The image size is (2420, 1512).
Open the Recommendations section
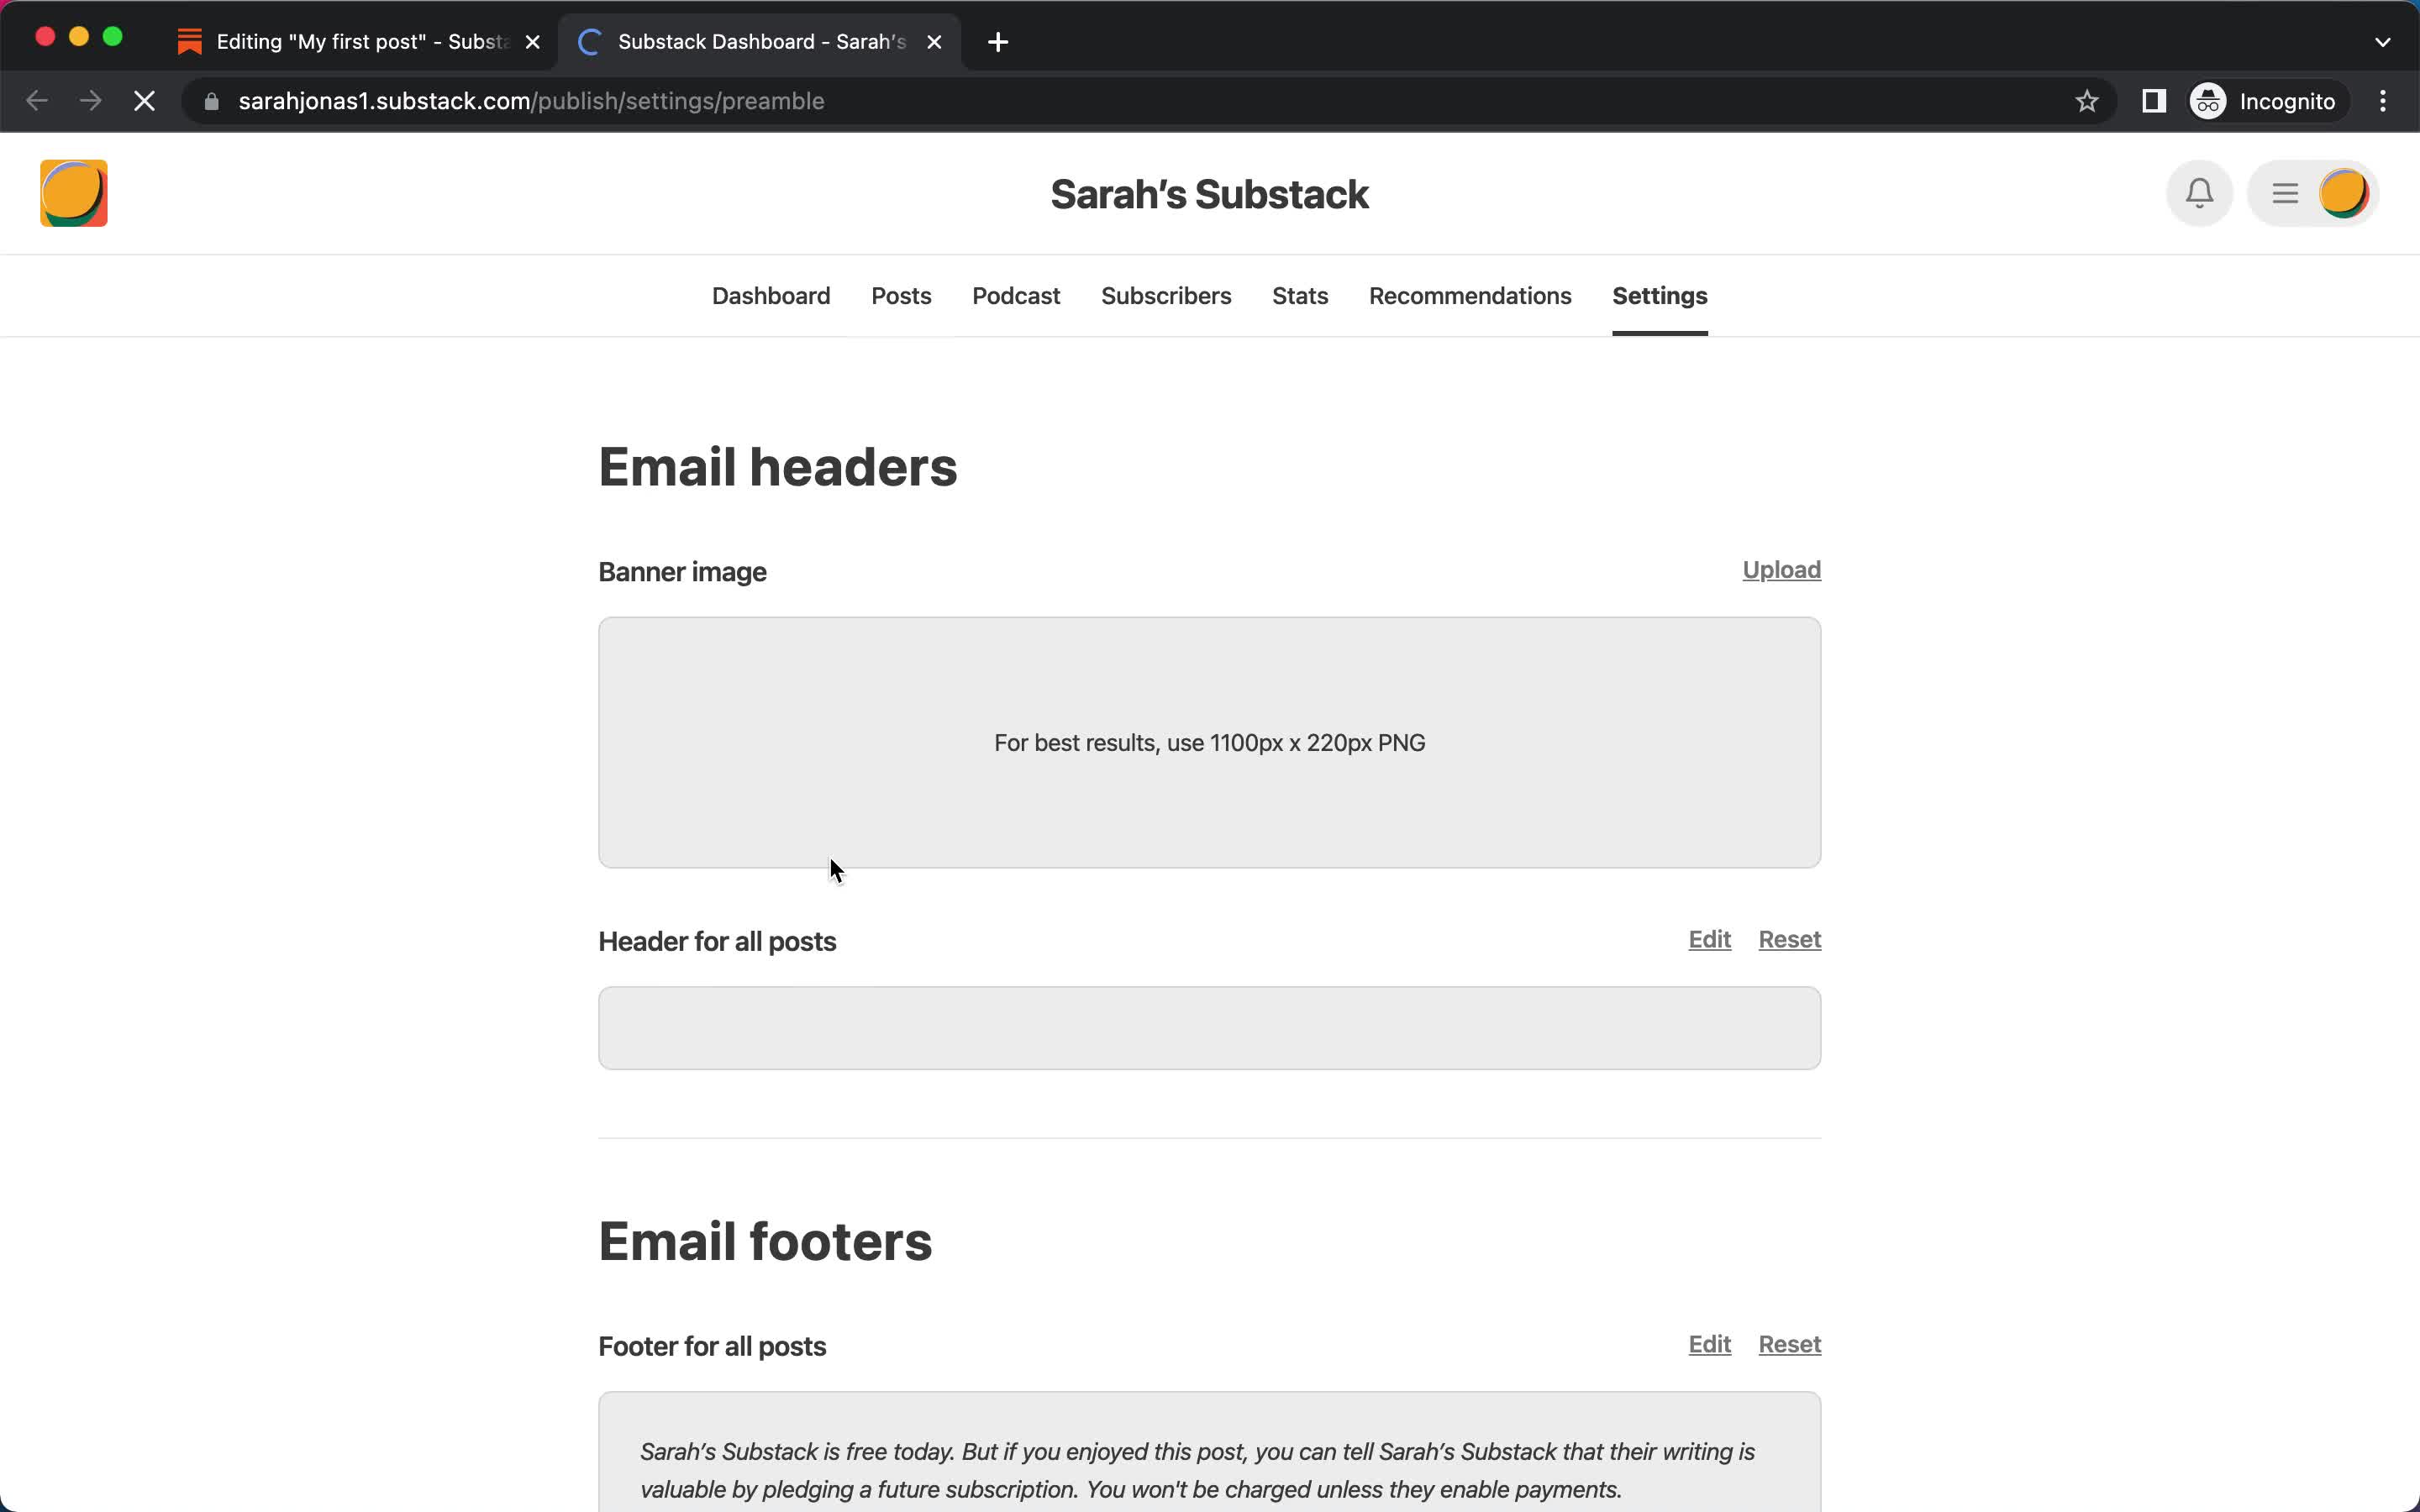pos(1469,294)
